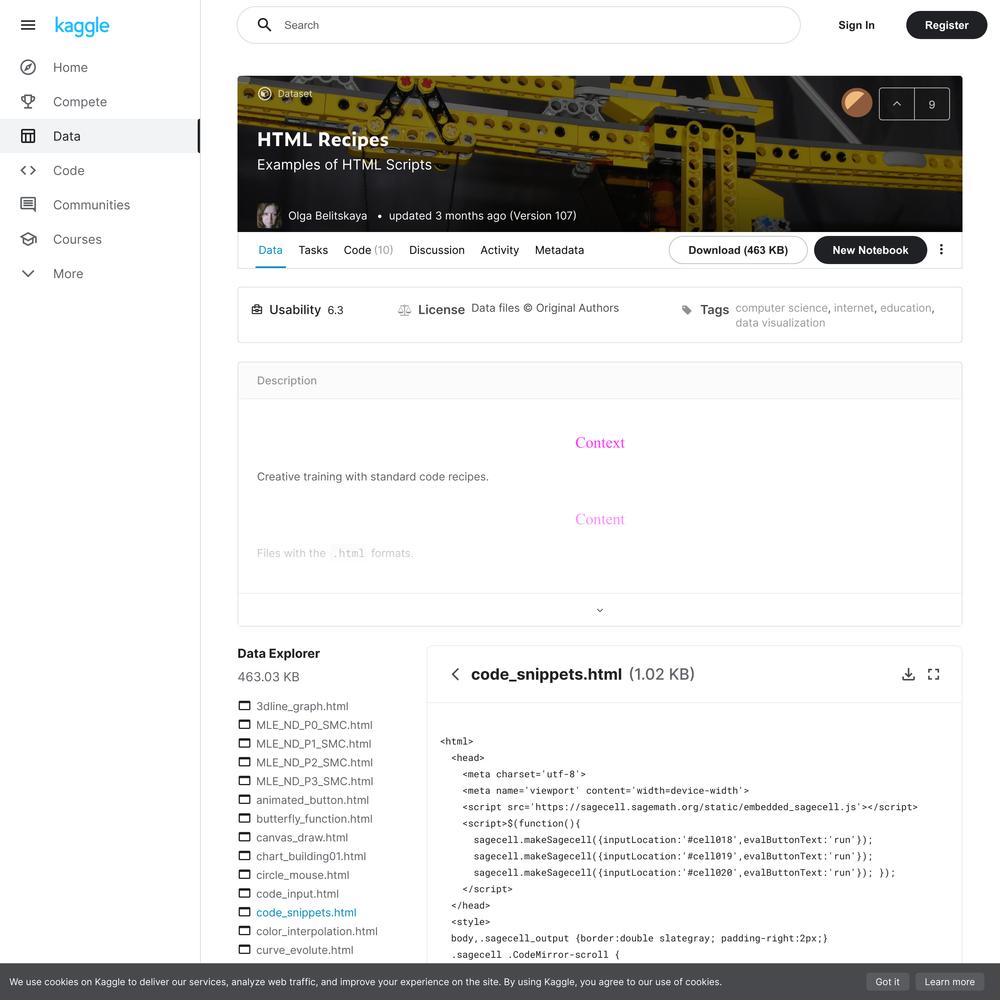
Task: Open fullscreen view of the file preview
Action: tap(933, 674)
